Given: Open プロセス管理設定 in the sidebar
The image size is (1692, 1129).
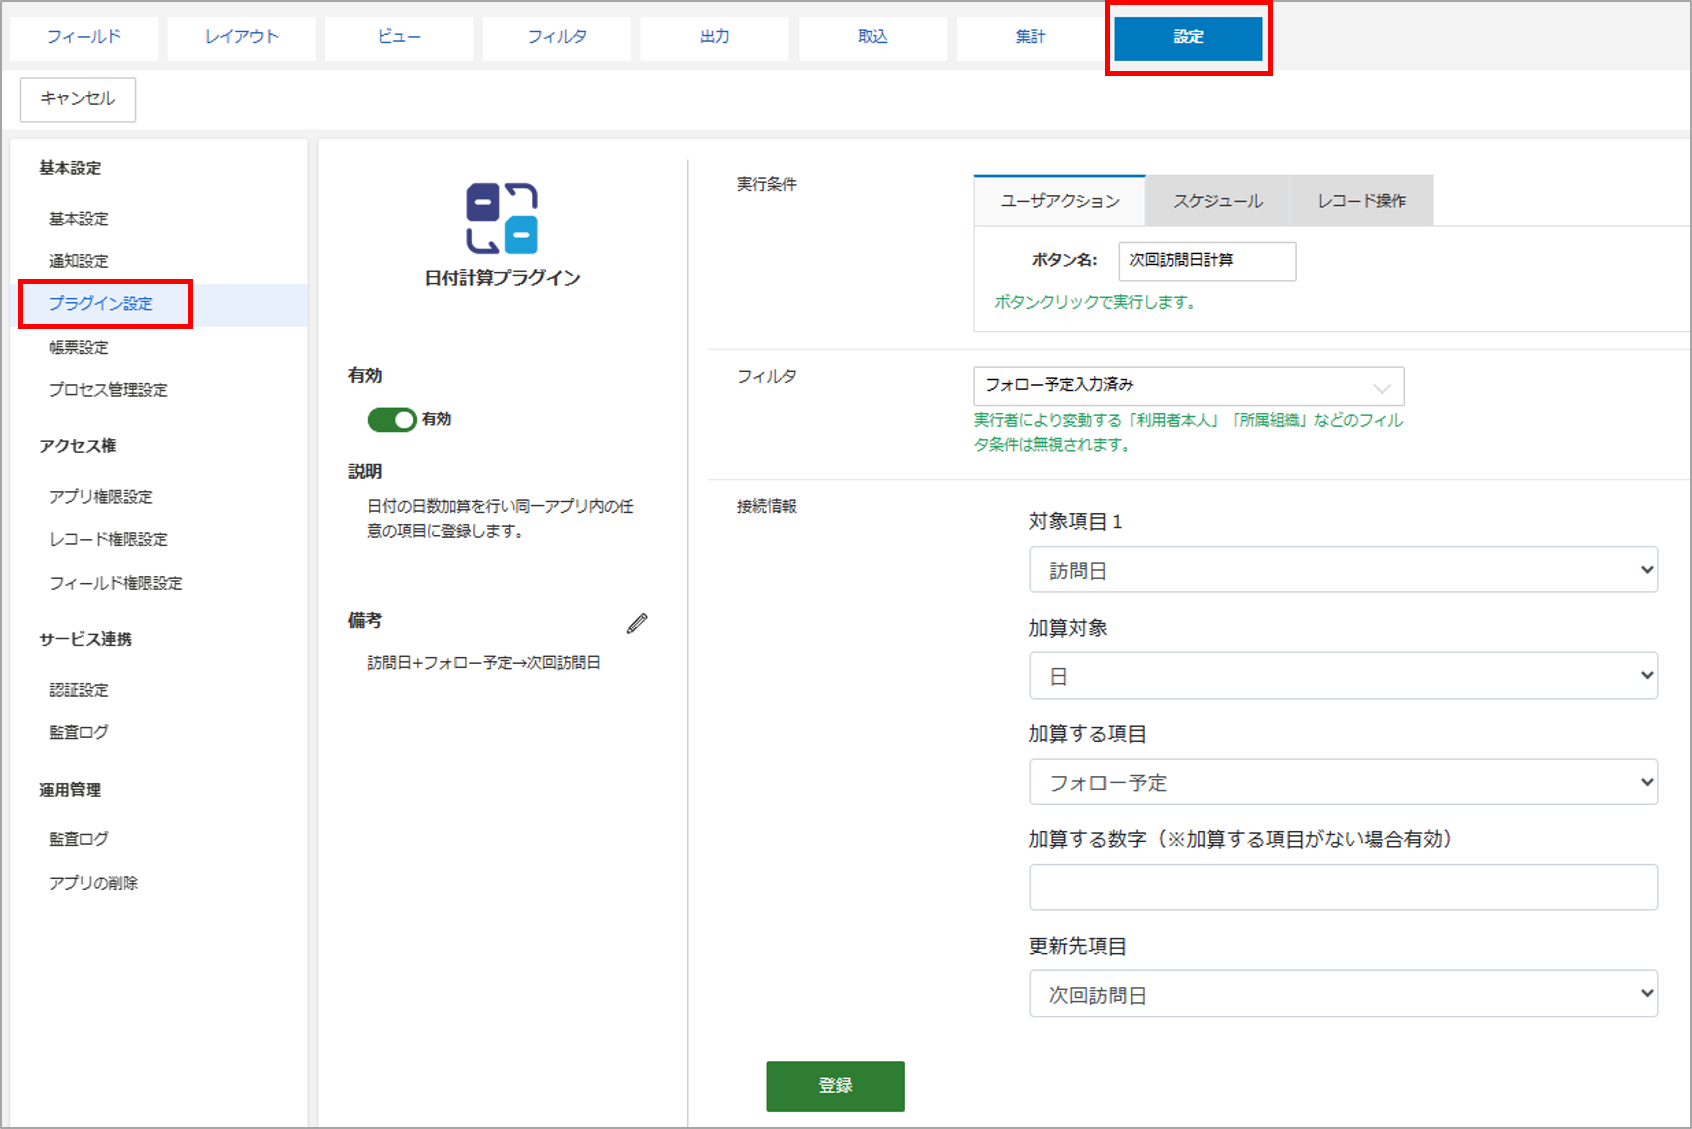Looking at the screenshot, I should [108, 390].
